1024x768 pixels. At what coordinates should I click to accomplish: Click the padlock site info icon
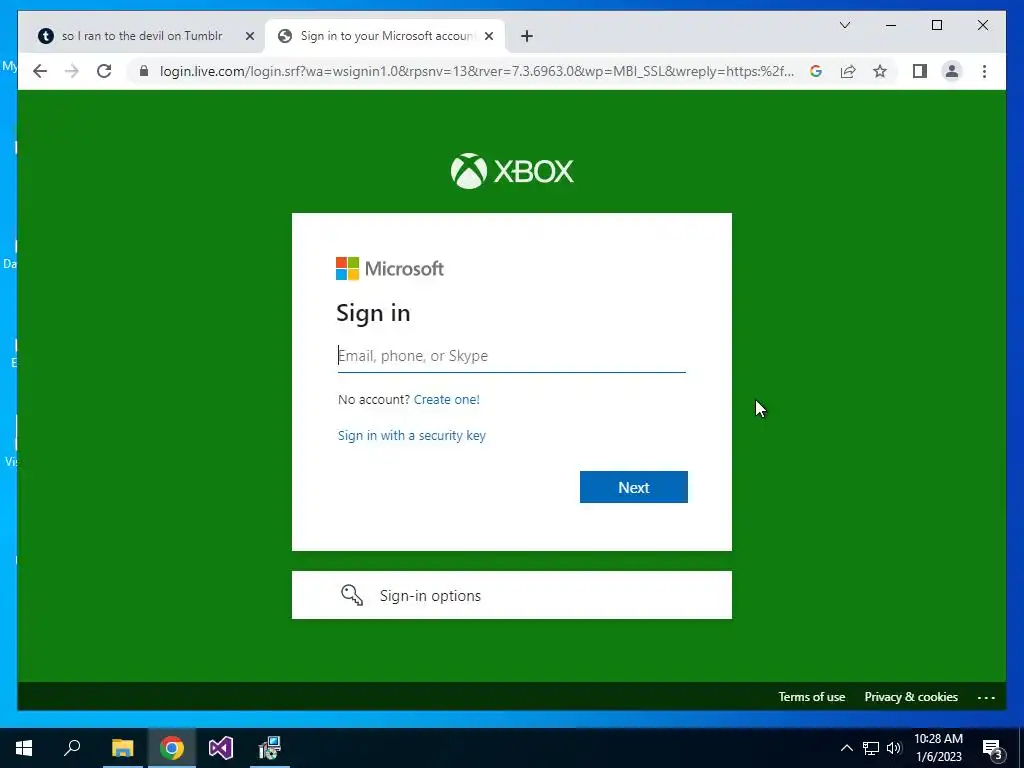point(144,71)
